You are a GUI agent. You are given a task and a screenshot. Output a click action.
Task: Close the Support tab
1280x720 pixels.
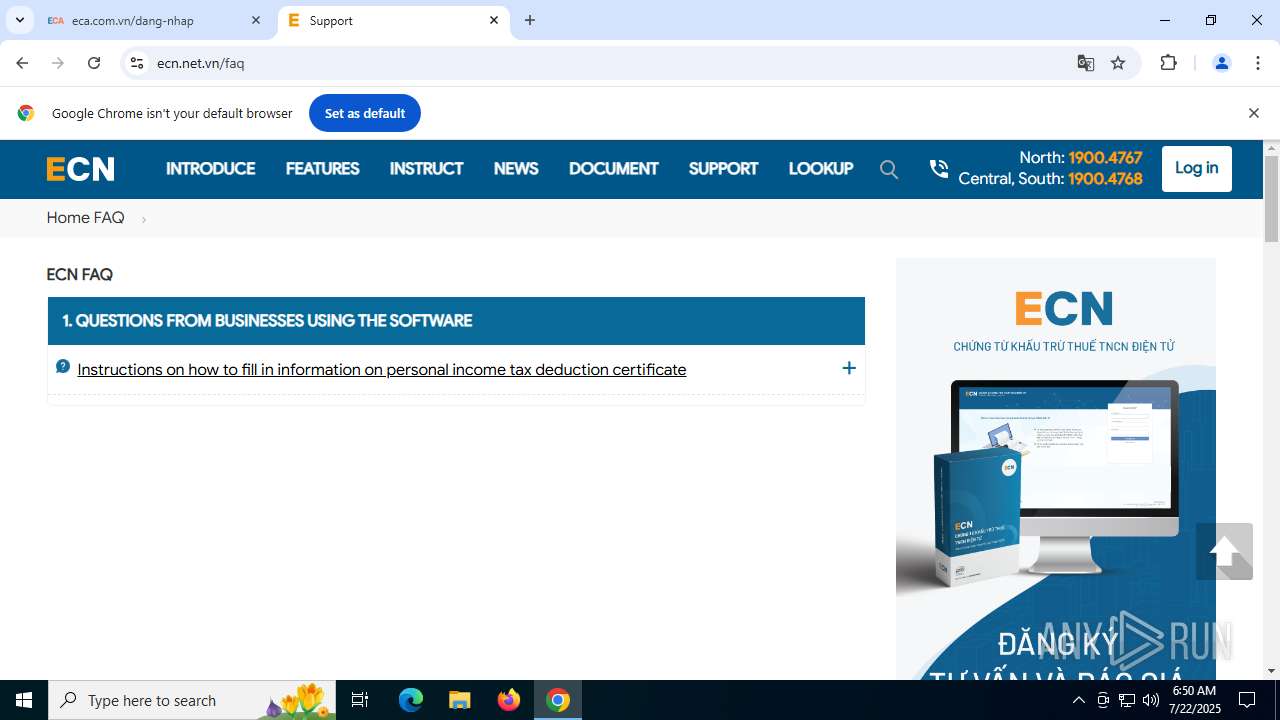point(494,20)
